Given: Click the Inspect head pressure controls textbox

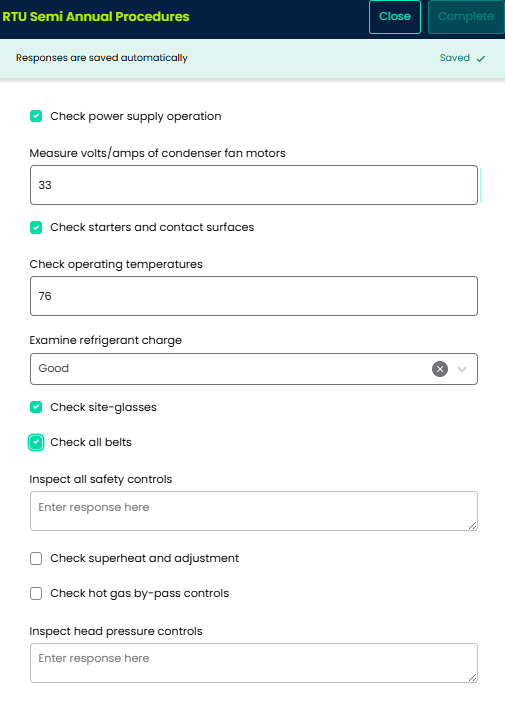Looking at the screenshot, I should 254,663.
